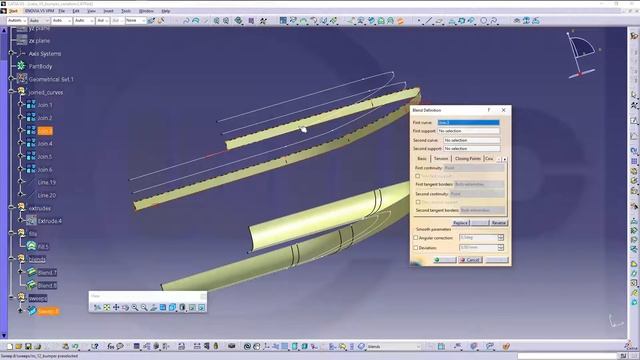
Task: Click the What's This help icon
Action: tap(95, 347)
